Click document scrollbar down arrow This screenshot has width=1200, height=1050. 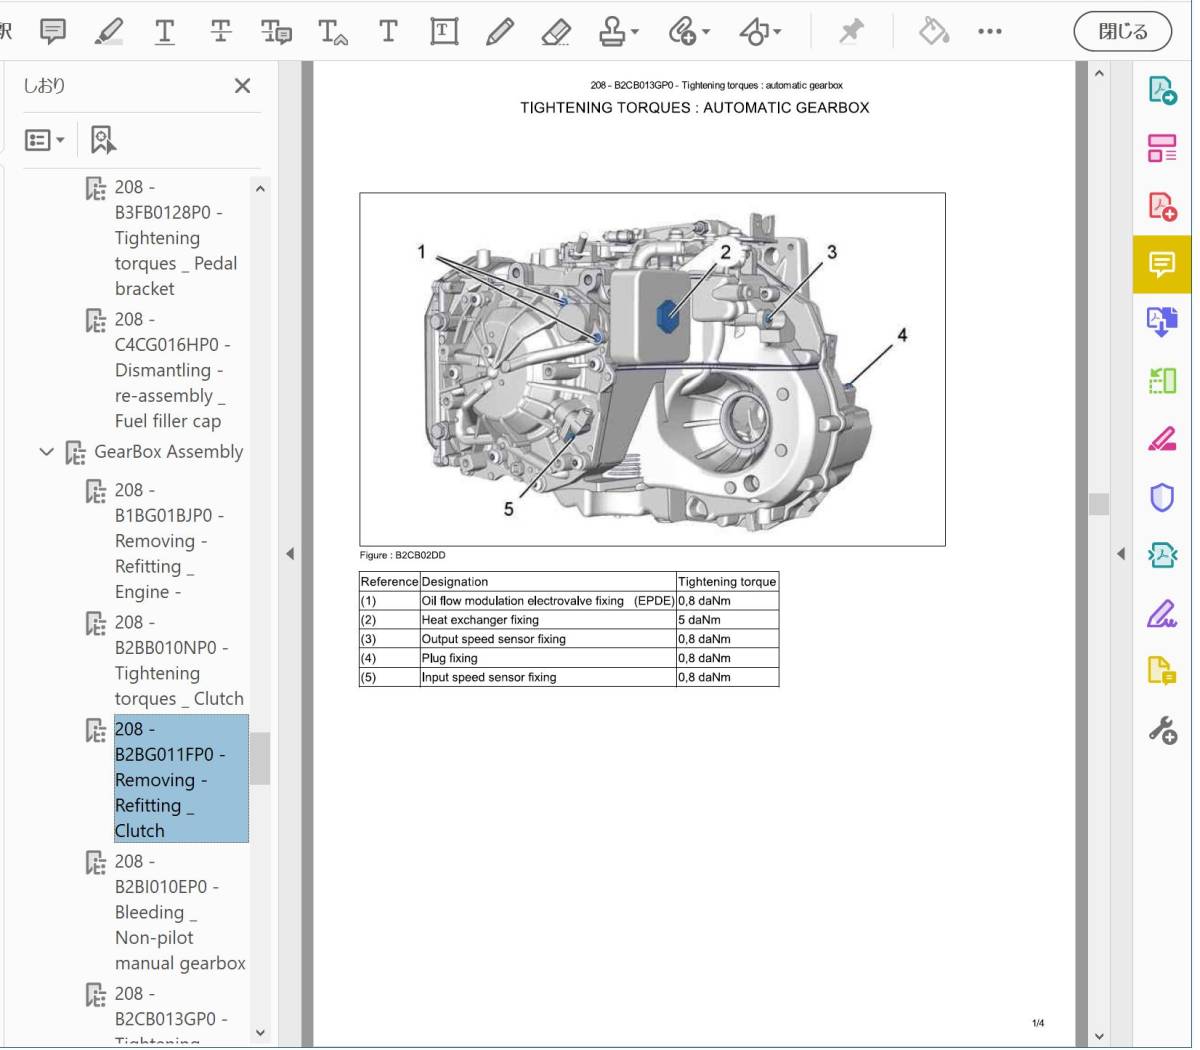click(1099, 1036)
